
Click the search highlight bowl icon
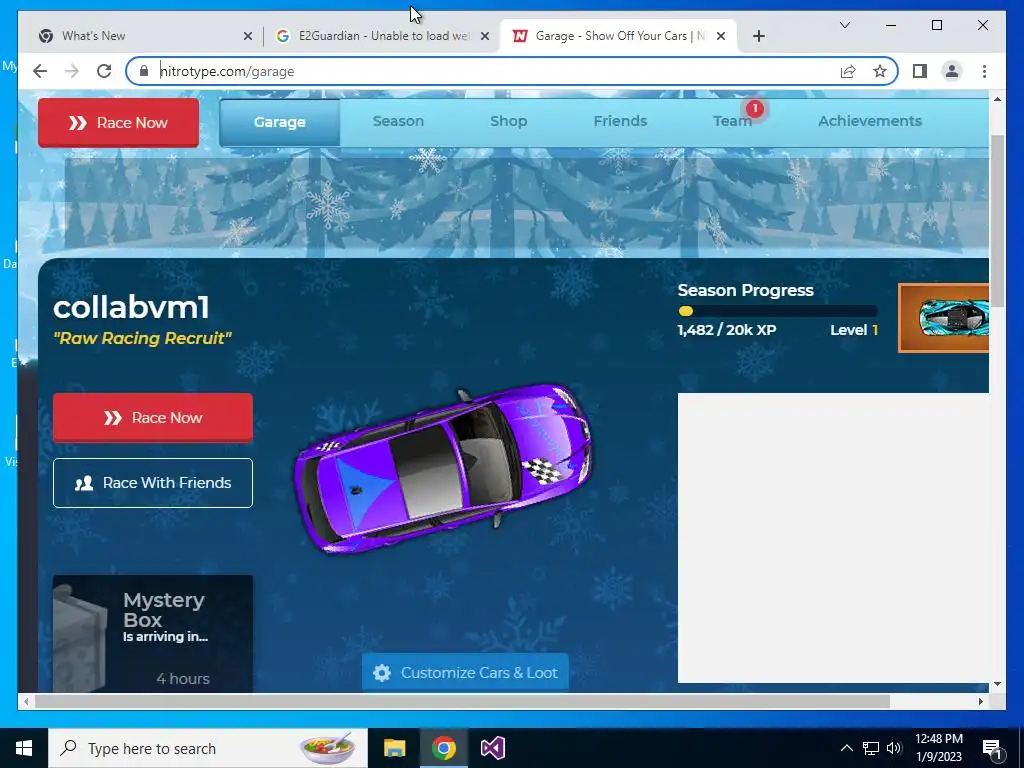[x=327, y=748]
